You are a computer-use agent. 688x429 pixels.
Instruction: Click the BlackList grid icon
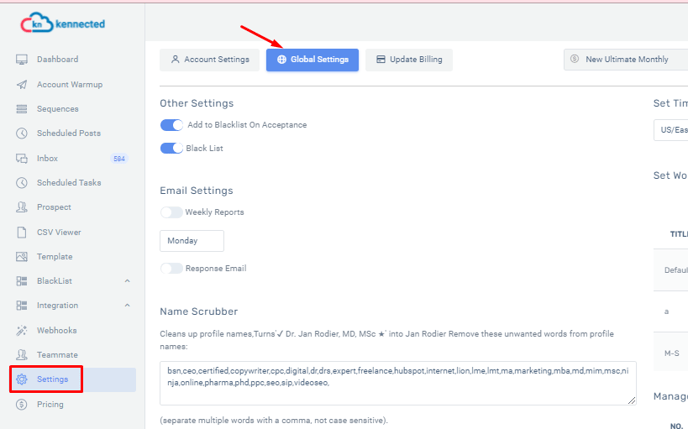pos(22,281)
